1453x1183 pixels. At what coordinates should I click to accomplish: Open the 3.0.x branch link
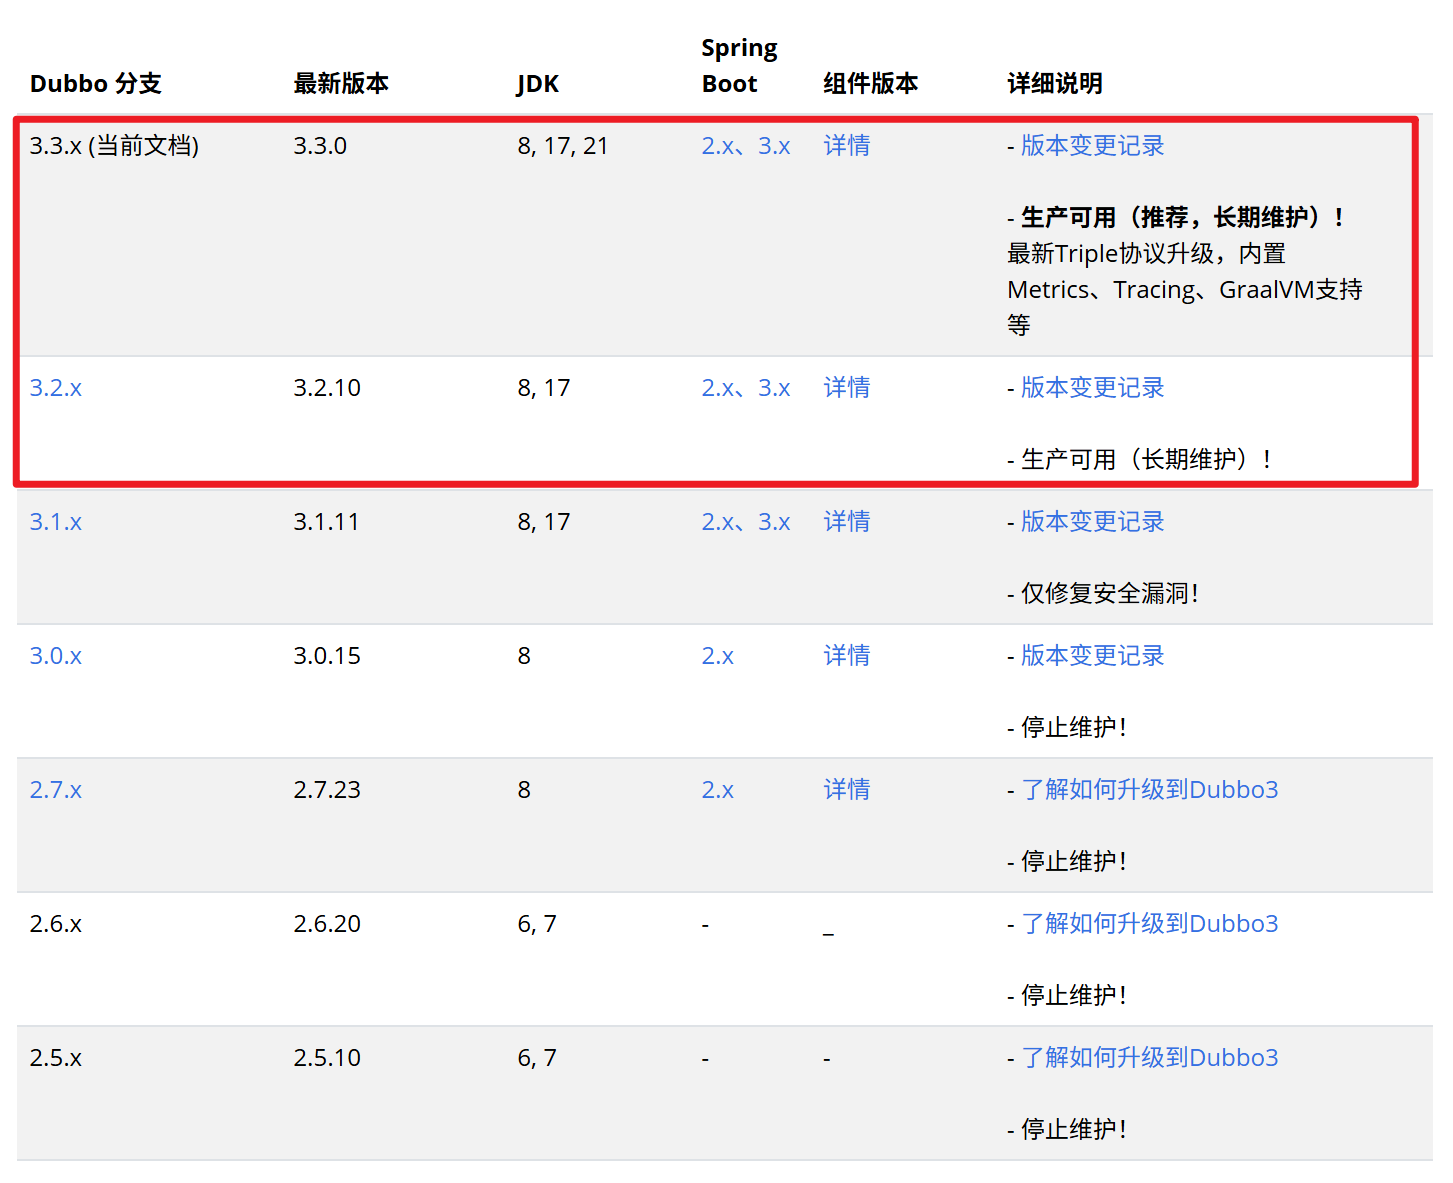click(x=56, y=656)
